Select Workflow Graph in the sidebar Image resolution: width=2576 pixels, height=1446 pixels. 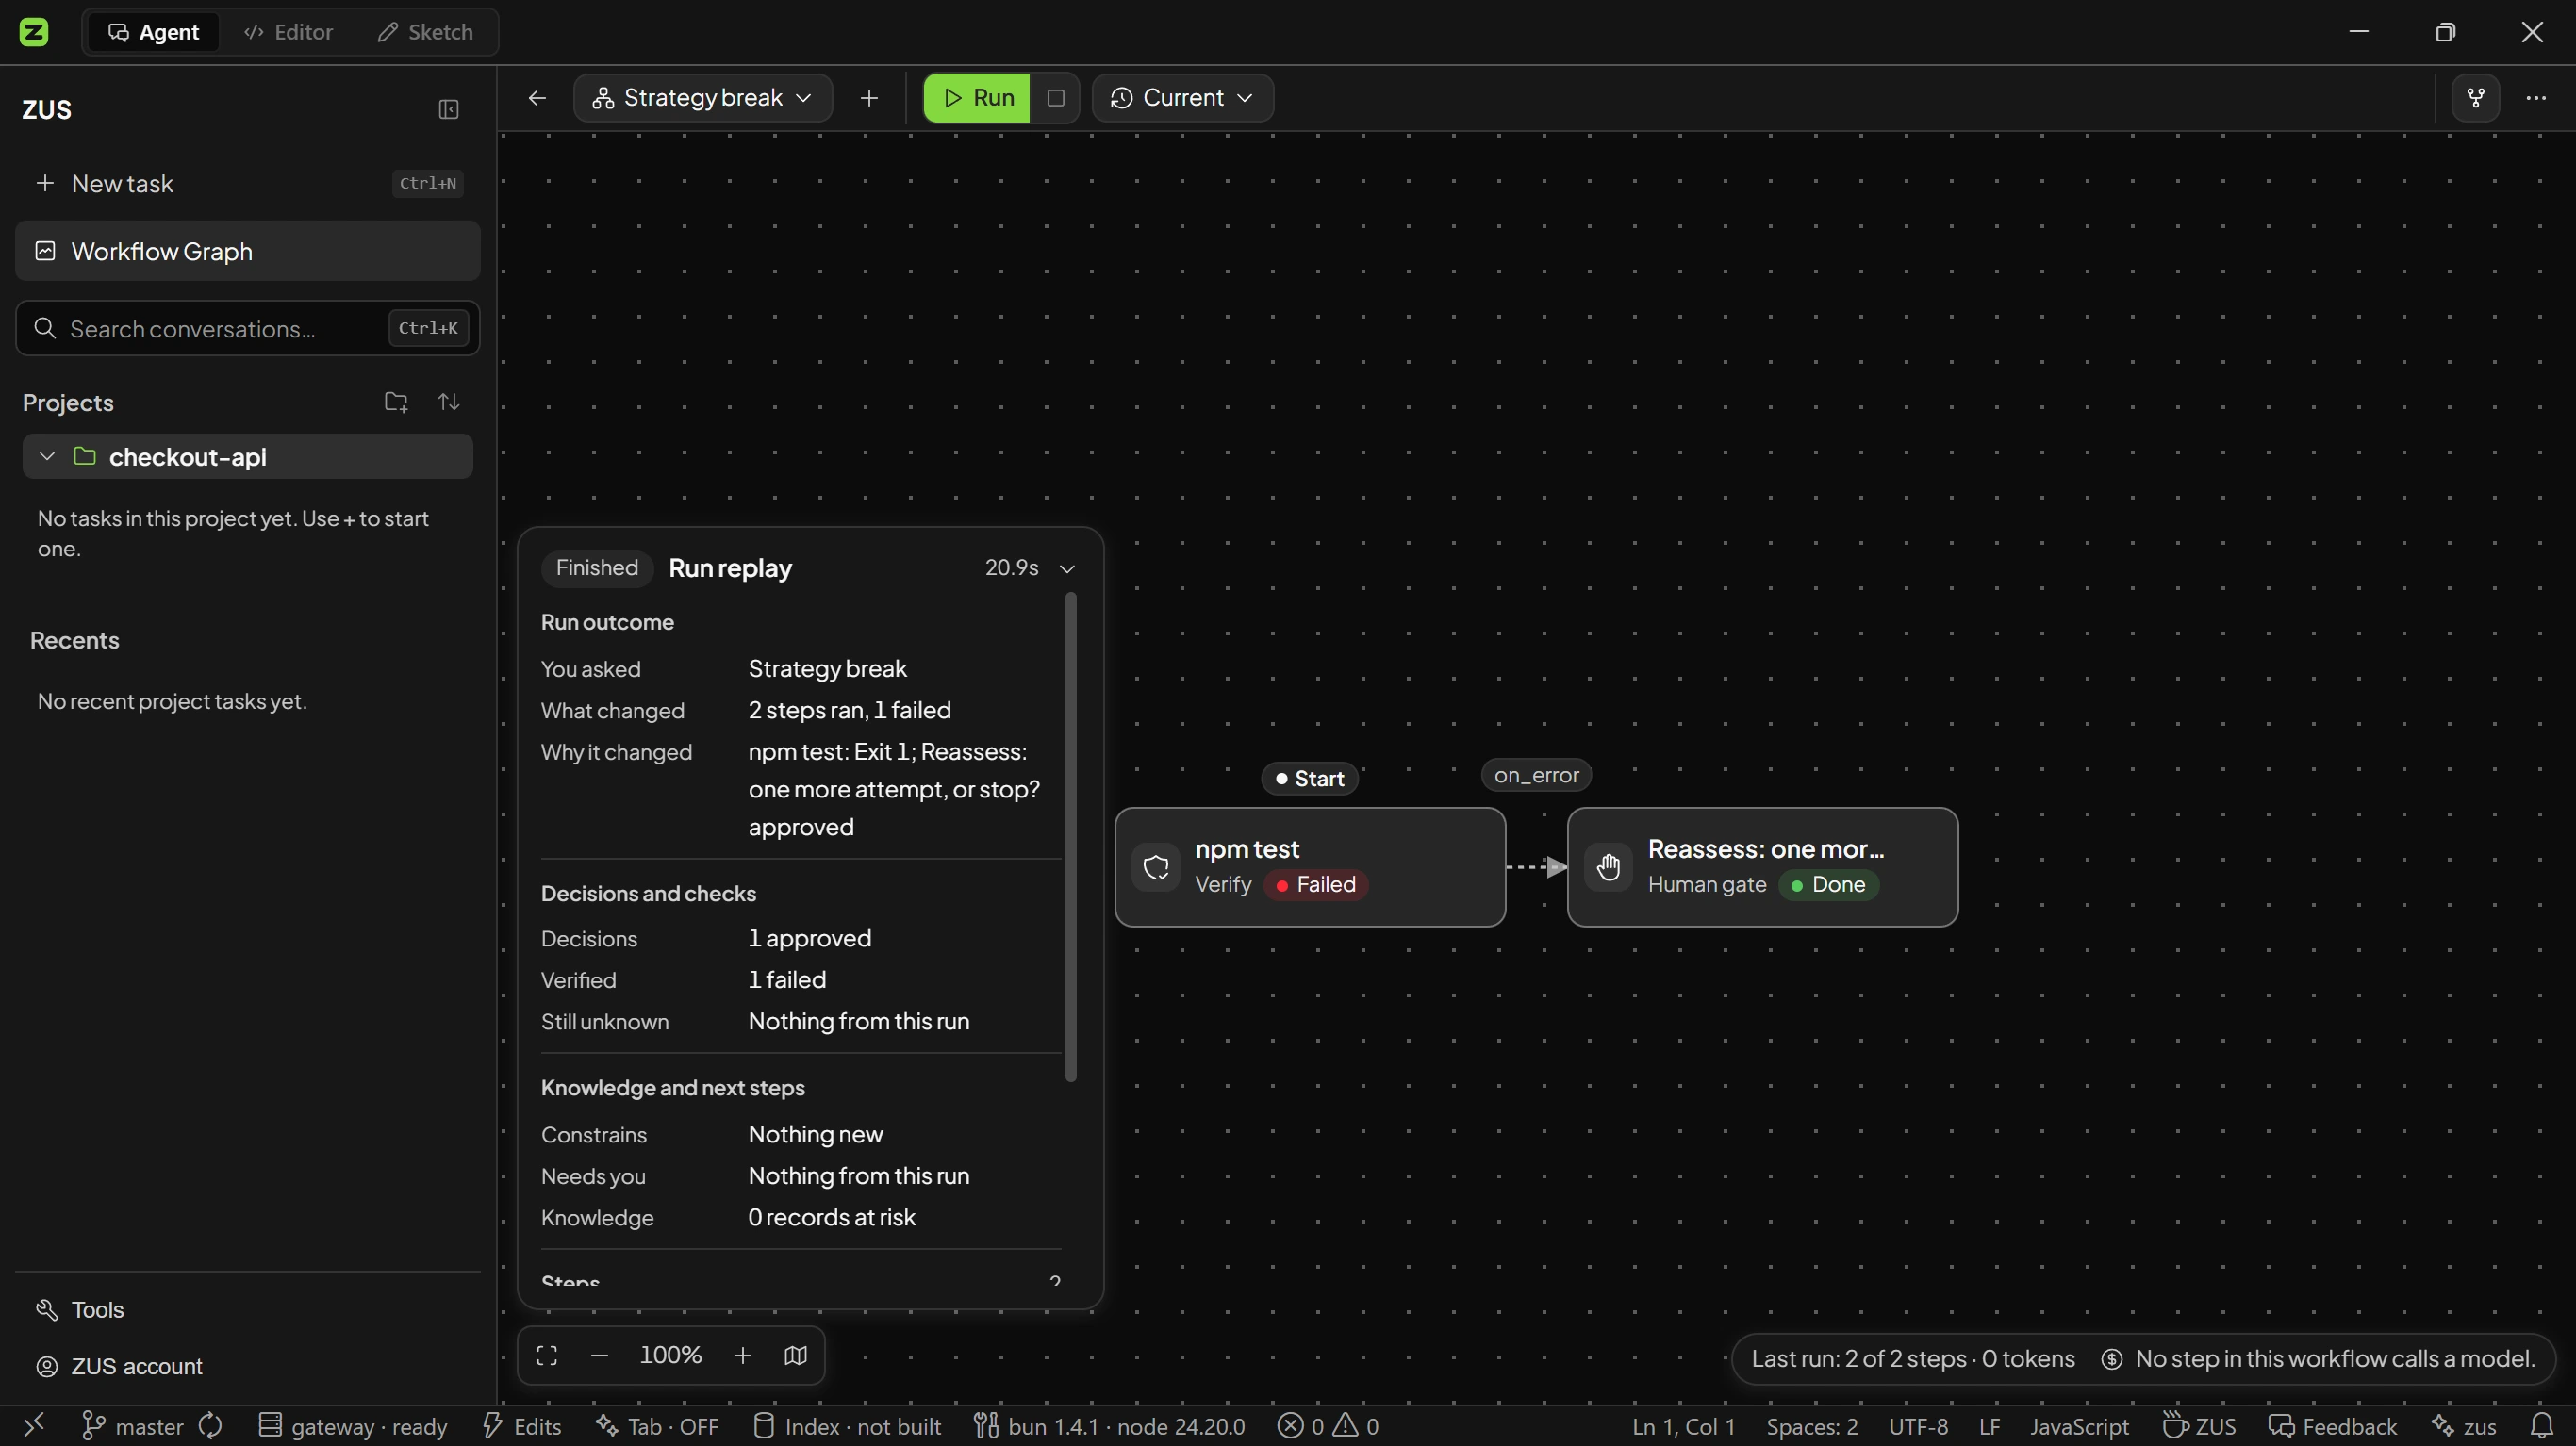pos(248,251)
